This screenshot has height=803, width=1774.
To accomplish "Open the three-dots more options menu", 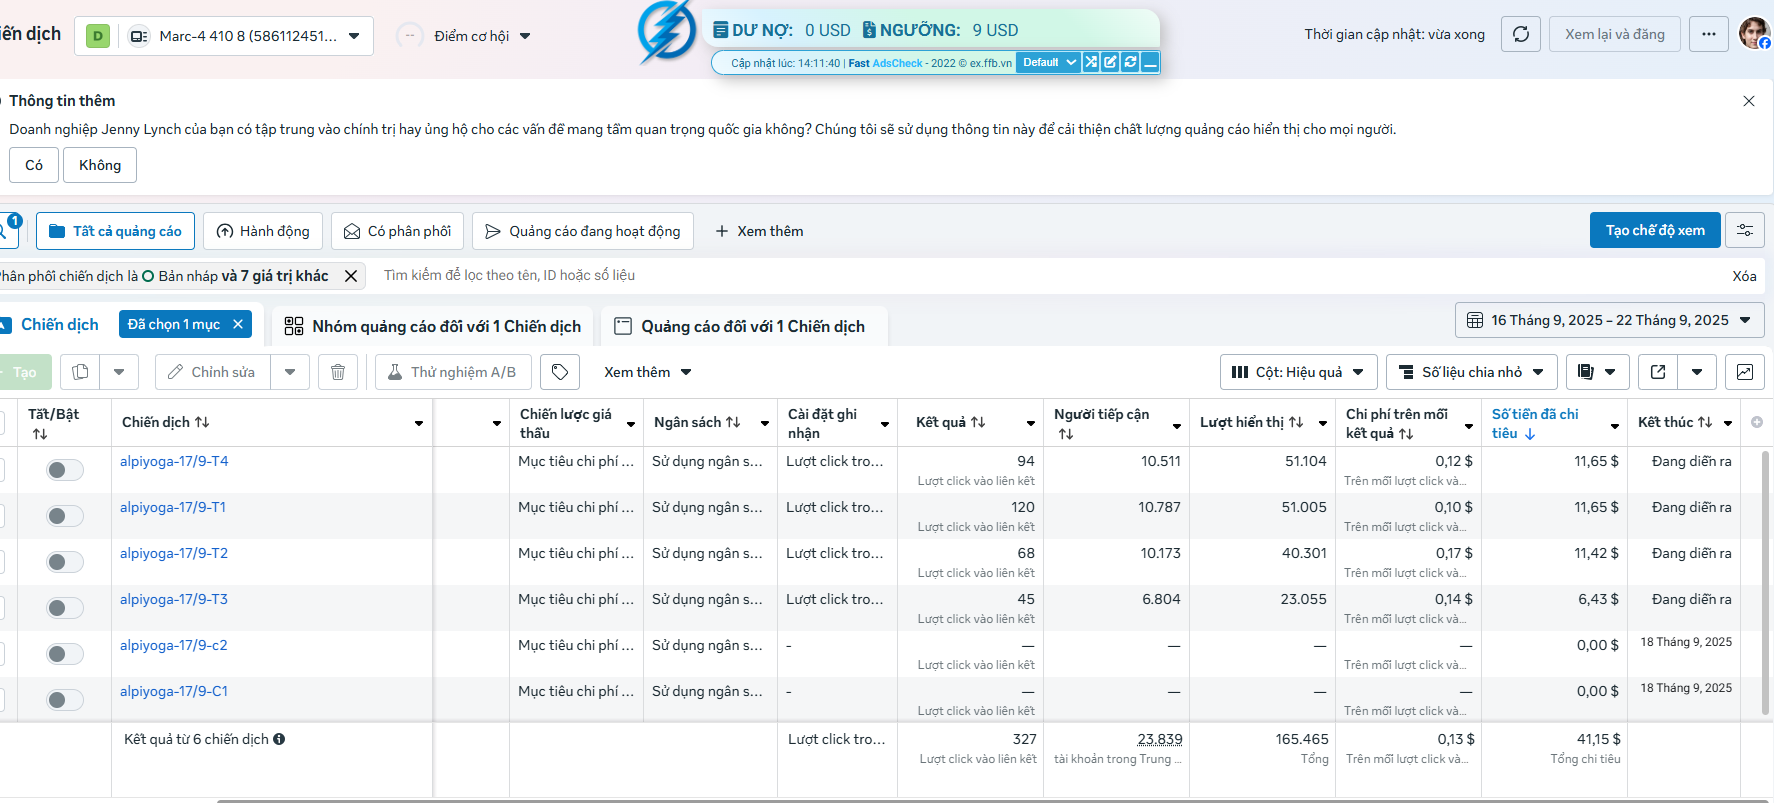I will 1709,34.
